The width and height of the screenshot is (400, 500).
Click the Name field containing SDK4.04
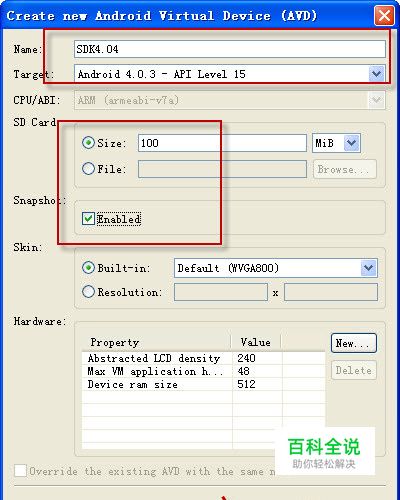[230, 49]
